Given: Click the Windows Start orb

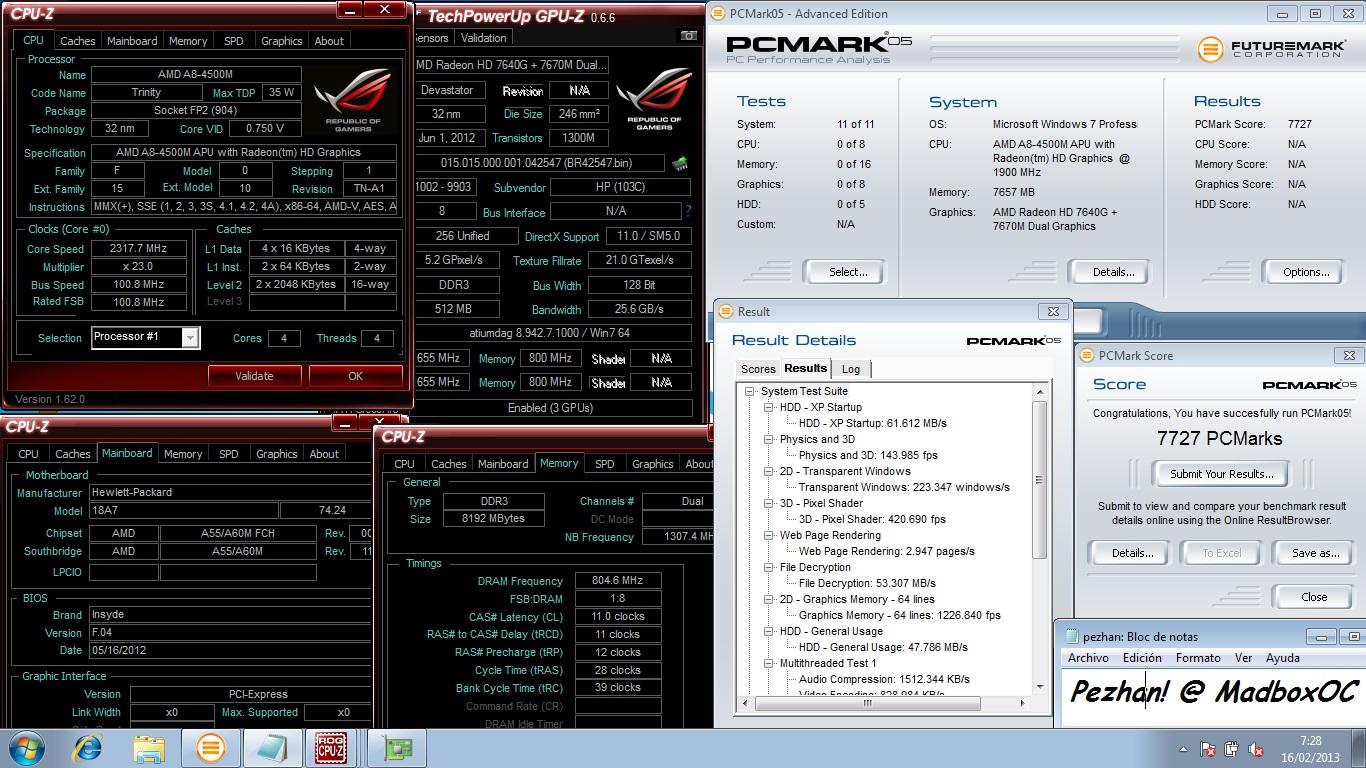Looking at the screenshot, I should tap(25, 748).
